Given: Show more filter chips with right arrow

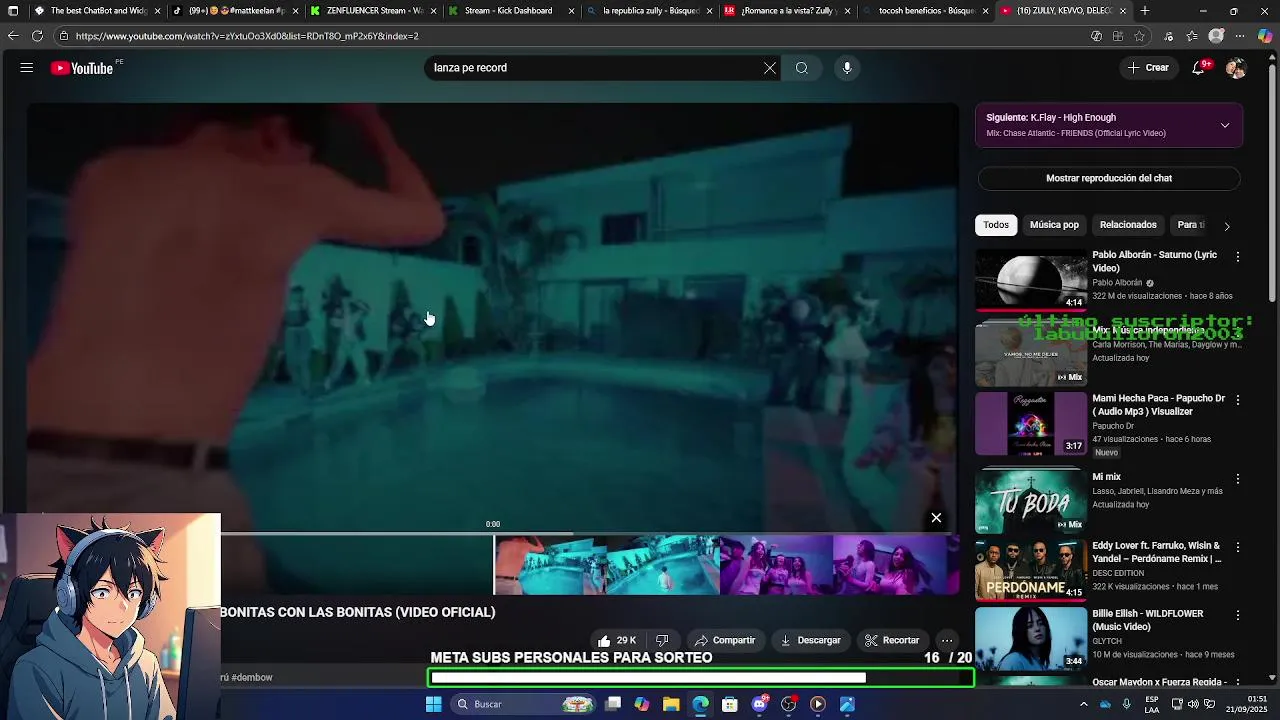Looking at the screenshot, I should point(1227,226).
